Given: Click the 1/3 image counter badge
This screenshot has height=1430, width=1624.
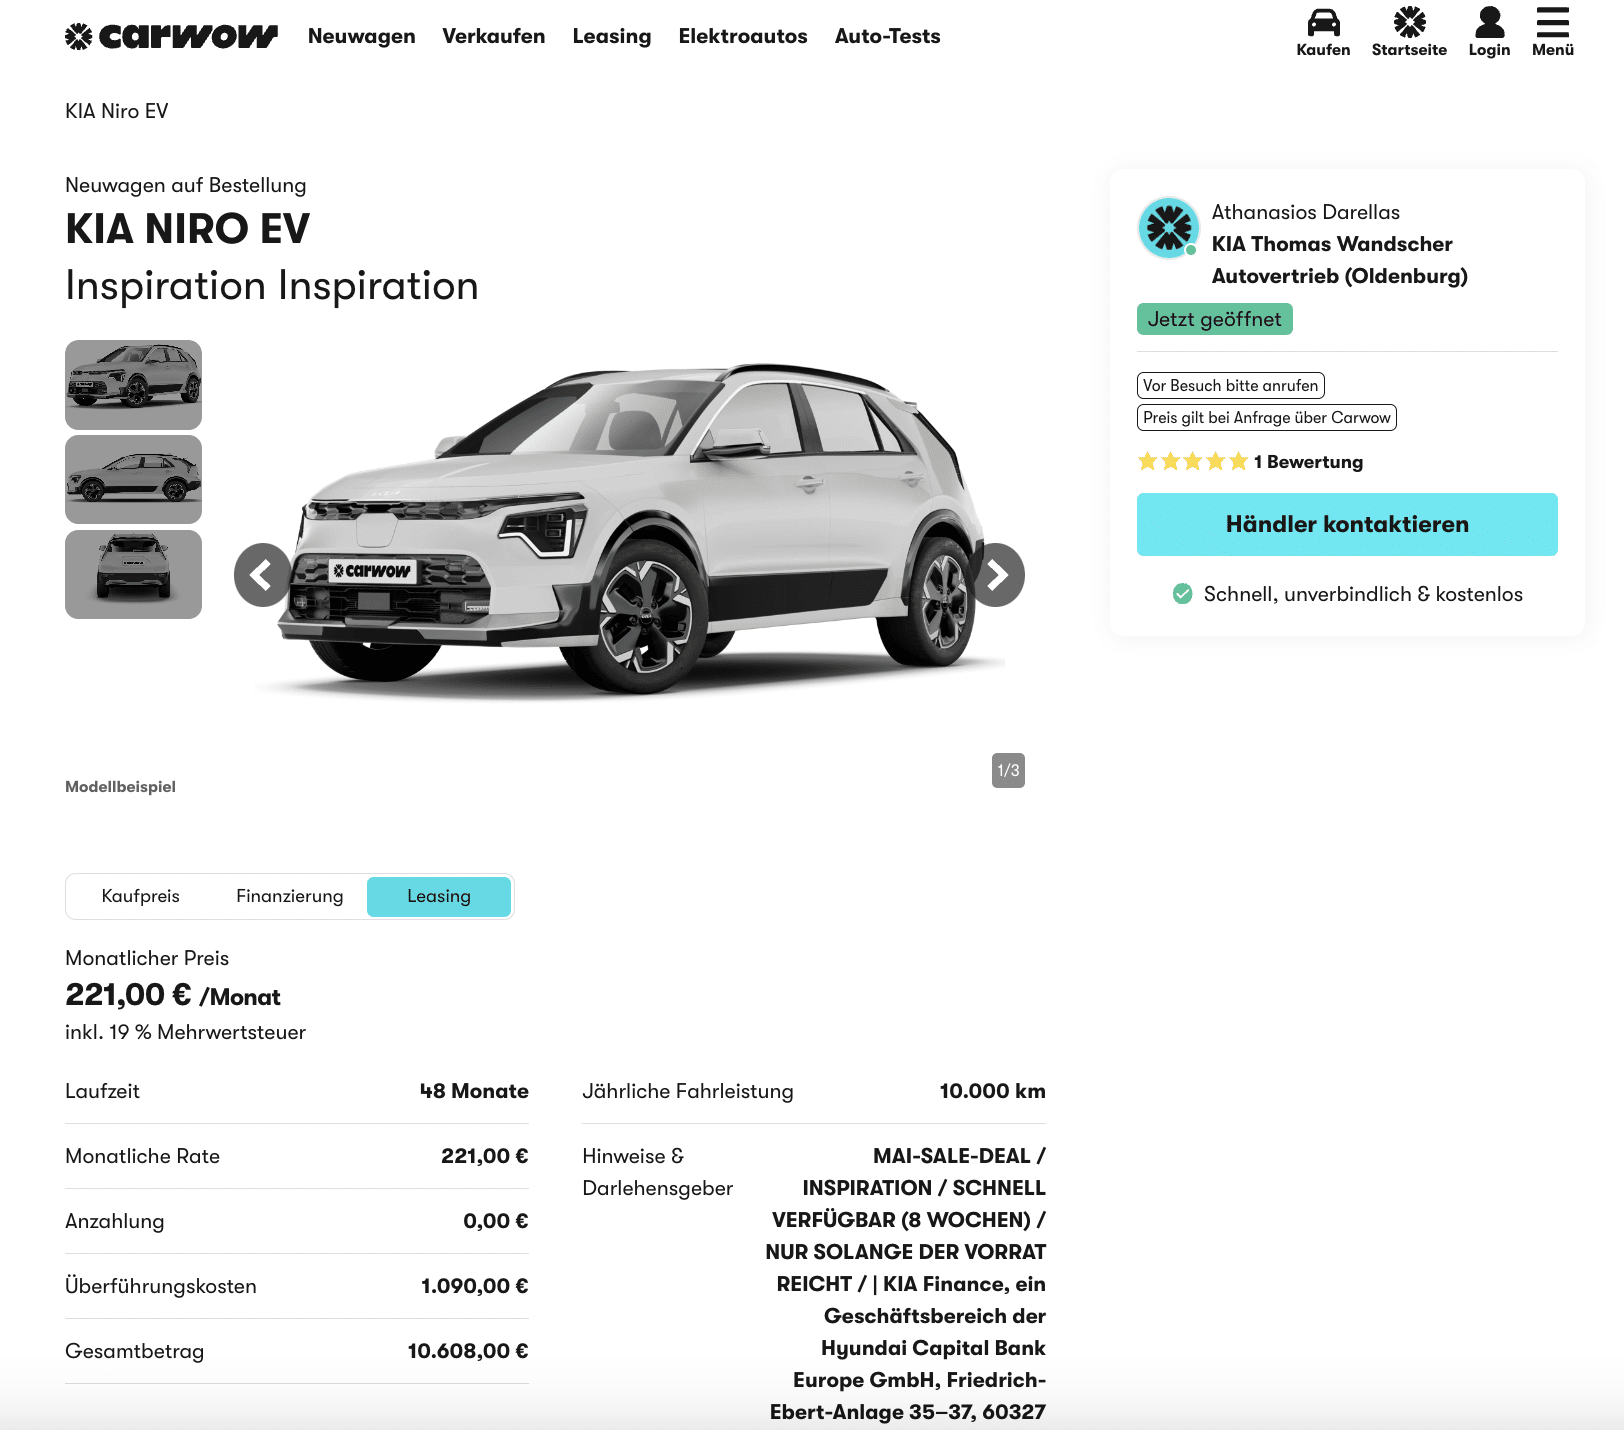Looking at the screenshot, I should 1008,770.
